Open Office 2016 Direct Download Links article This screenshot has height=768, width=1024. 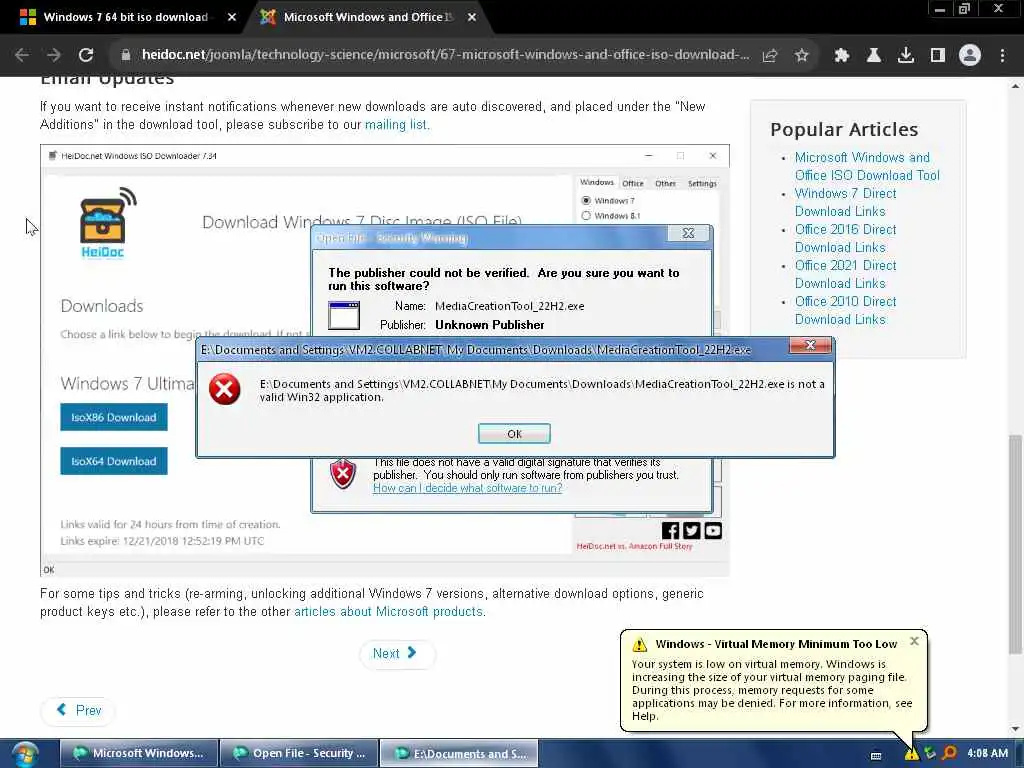click(845, 238)
